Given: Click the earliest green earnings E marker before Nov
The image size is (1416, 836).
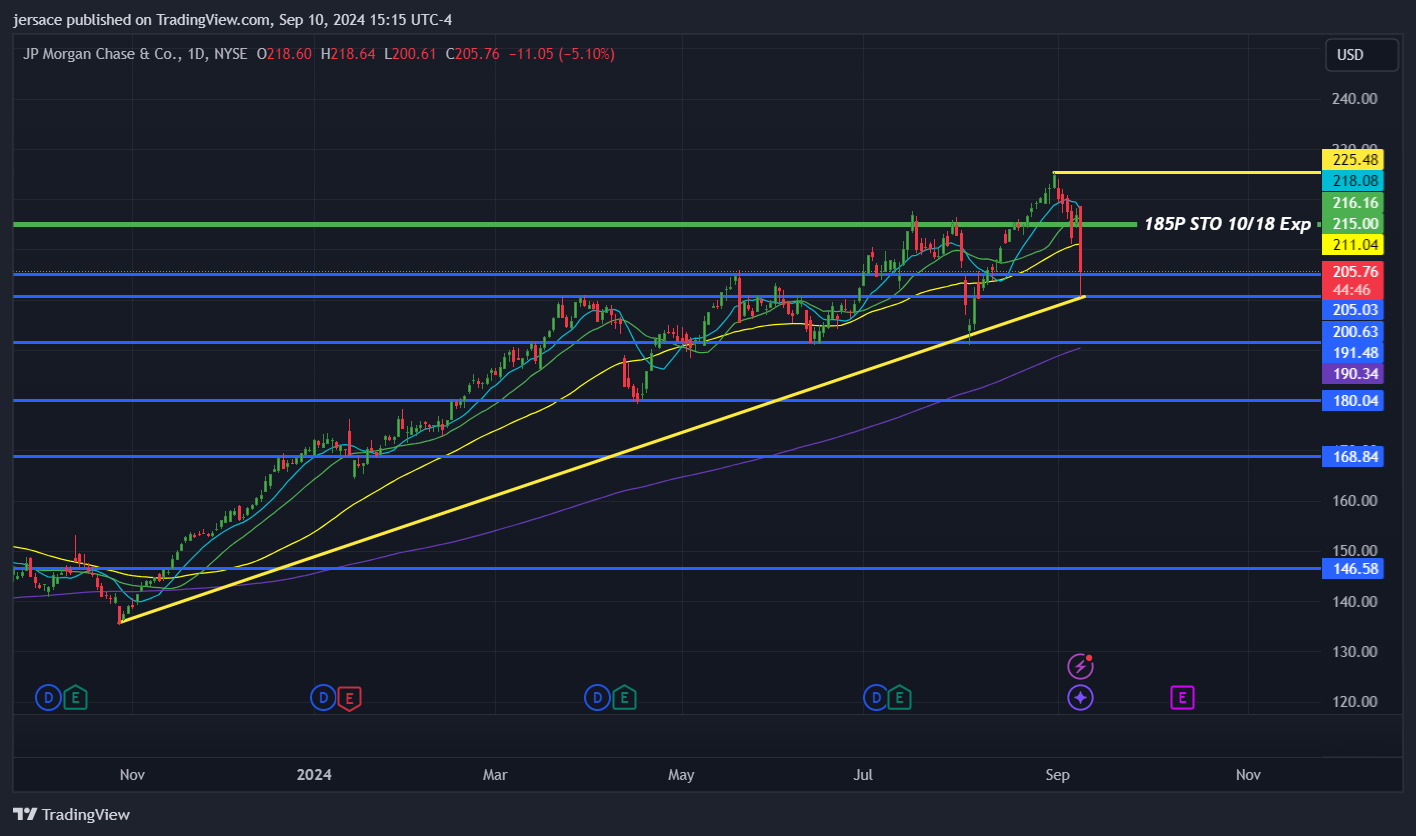Looking at the screenshot, I should pyautogui.click(x=75, y=698).
